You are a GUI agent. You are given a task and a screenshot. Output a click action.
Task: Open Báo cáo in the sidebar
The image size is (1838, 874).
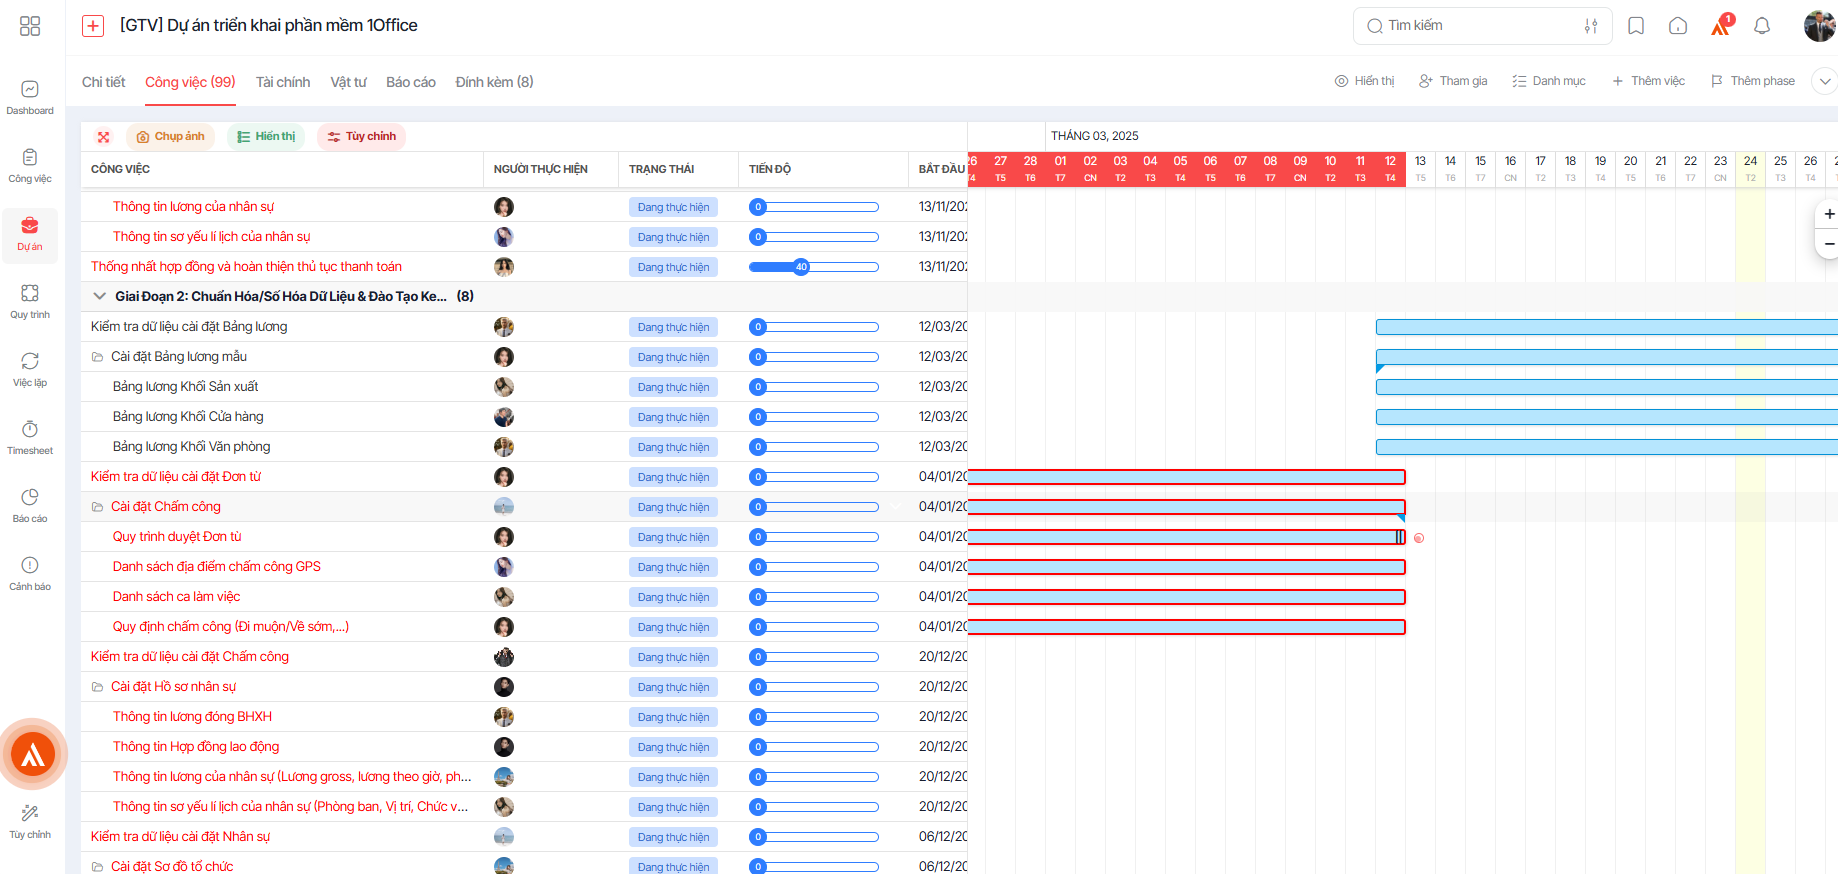(30, 506)
